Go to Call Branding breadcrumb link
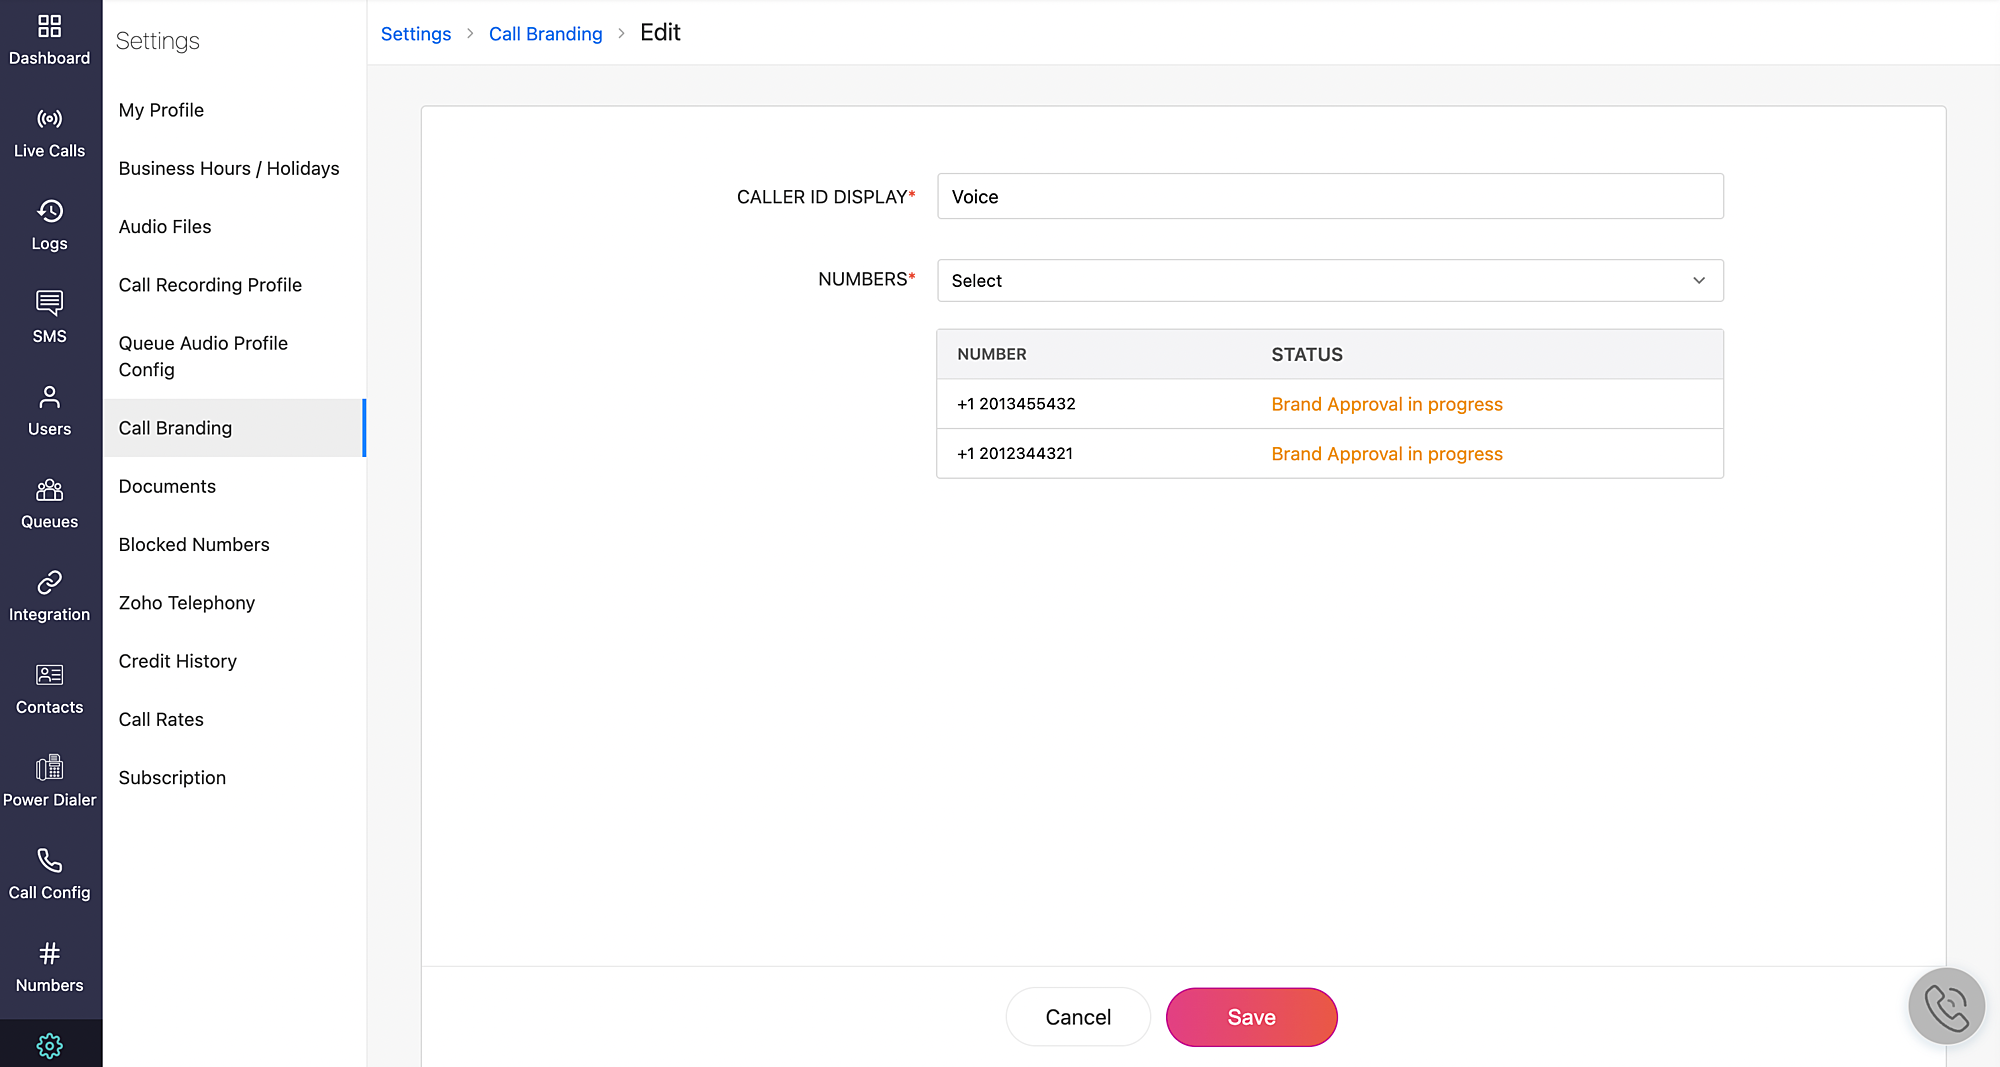 (x=546, y=34)
